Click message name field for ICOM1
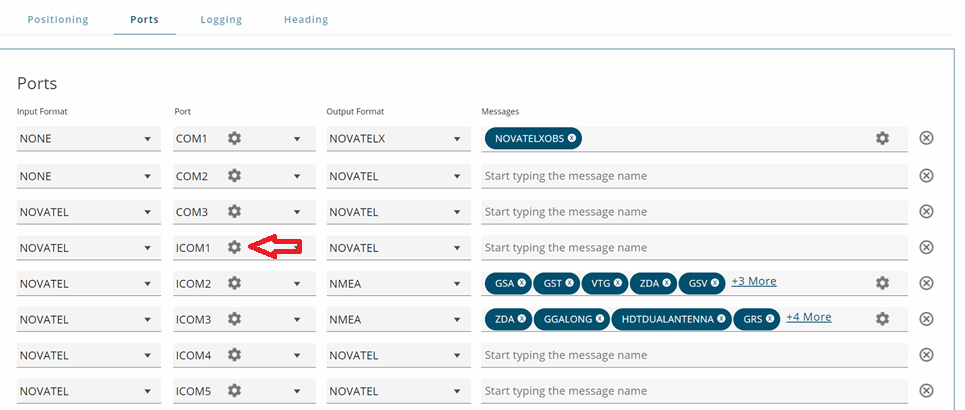This screenshot has width=965, height=410. click(x=694, y=247)
